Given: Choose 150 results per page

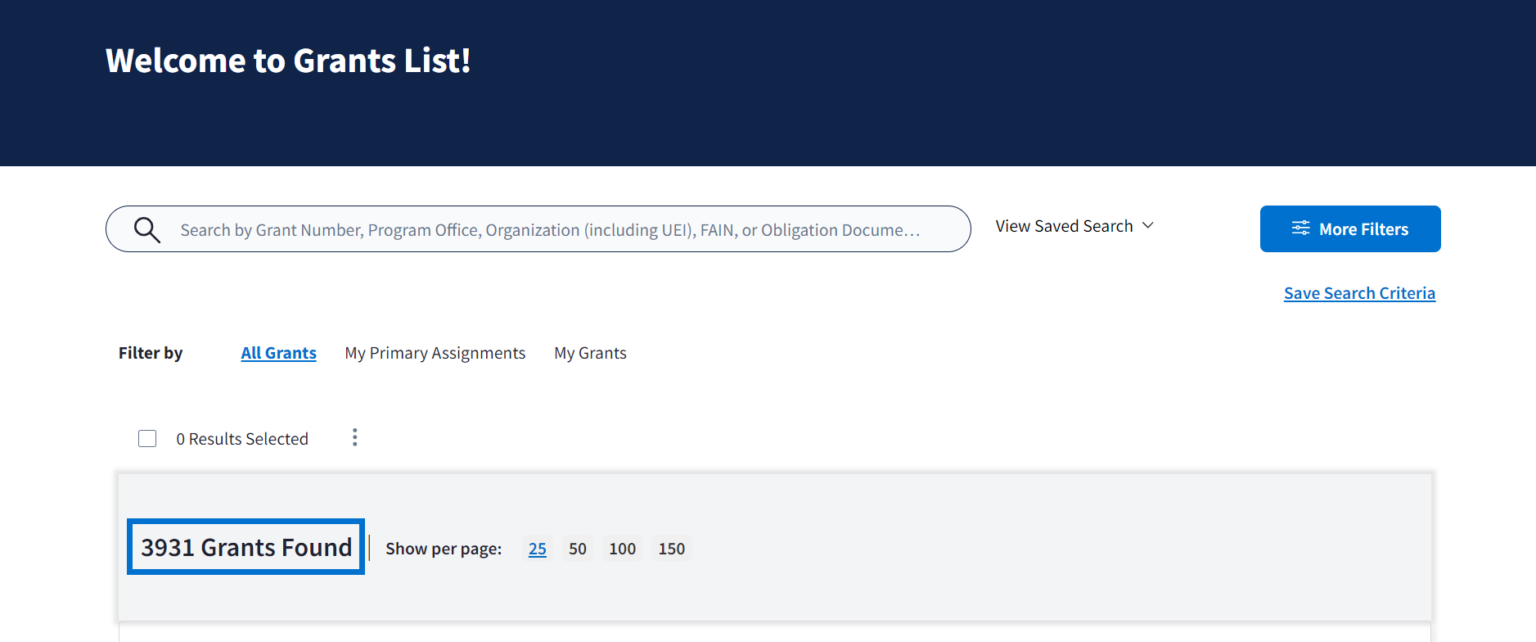Looking at the screenshot, I should 671,548.
